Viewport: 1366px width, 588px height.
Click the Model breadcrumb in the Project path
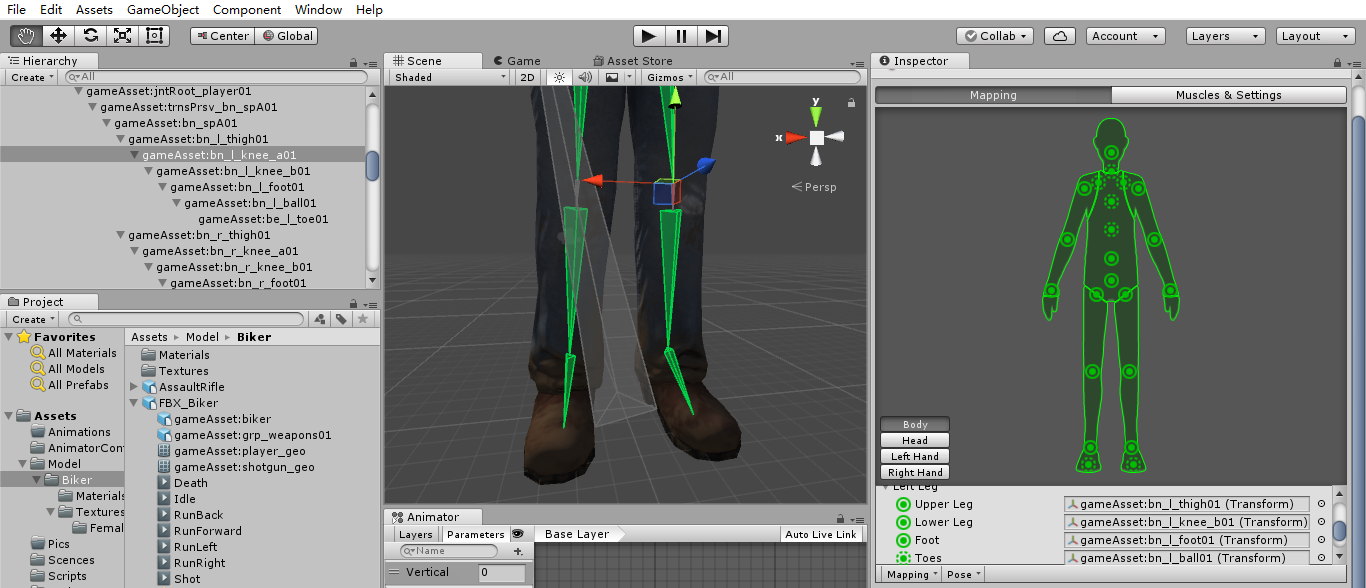(202, 337)
